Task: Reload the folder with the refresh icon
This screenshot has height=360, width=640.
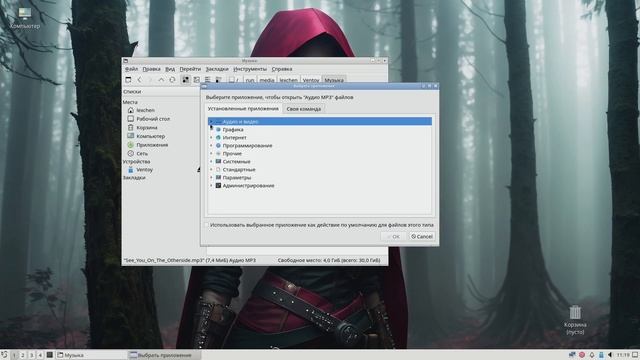Action: click(x=172, y=80)
